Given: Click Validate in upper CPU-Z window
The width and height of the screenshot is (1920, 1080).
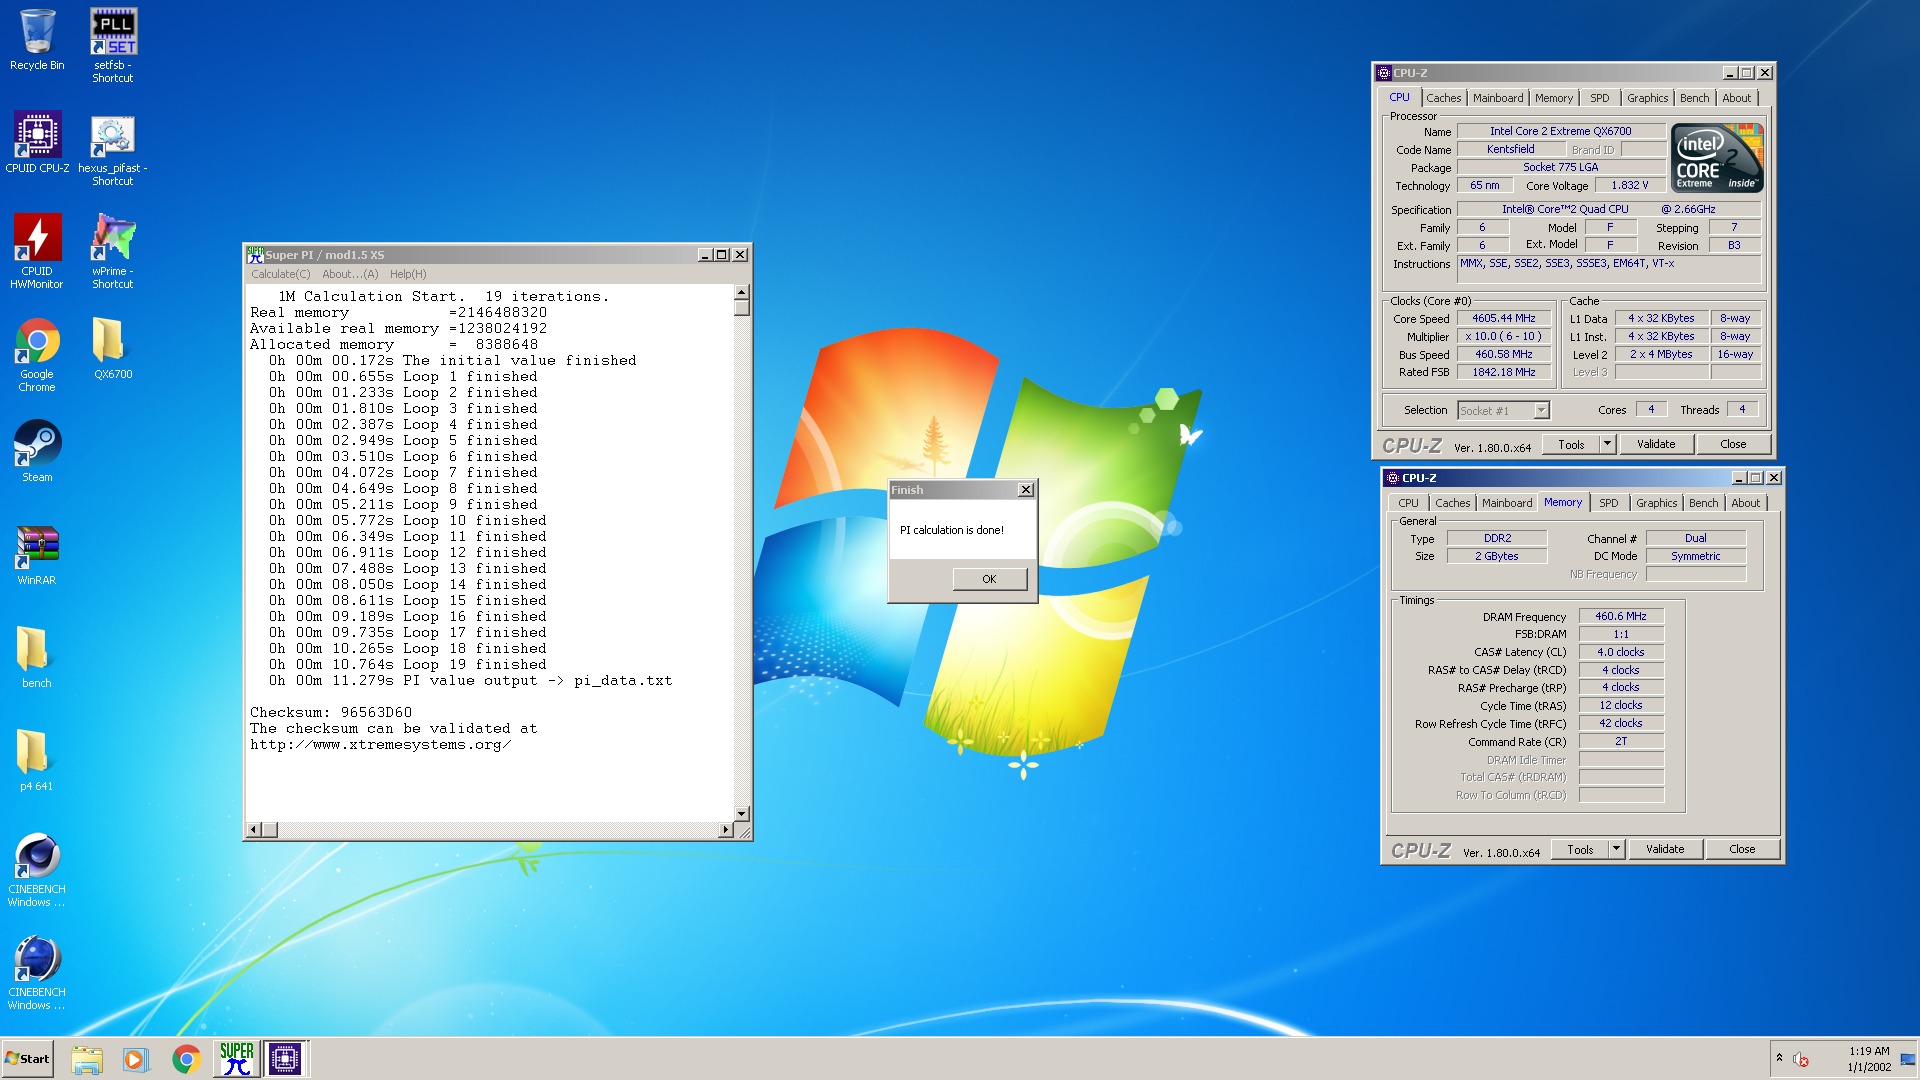Looking at the screenshot, I should 1656,444.
